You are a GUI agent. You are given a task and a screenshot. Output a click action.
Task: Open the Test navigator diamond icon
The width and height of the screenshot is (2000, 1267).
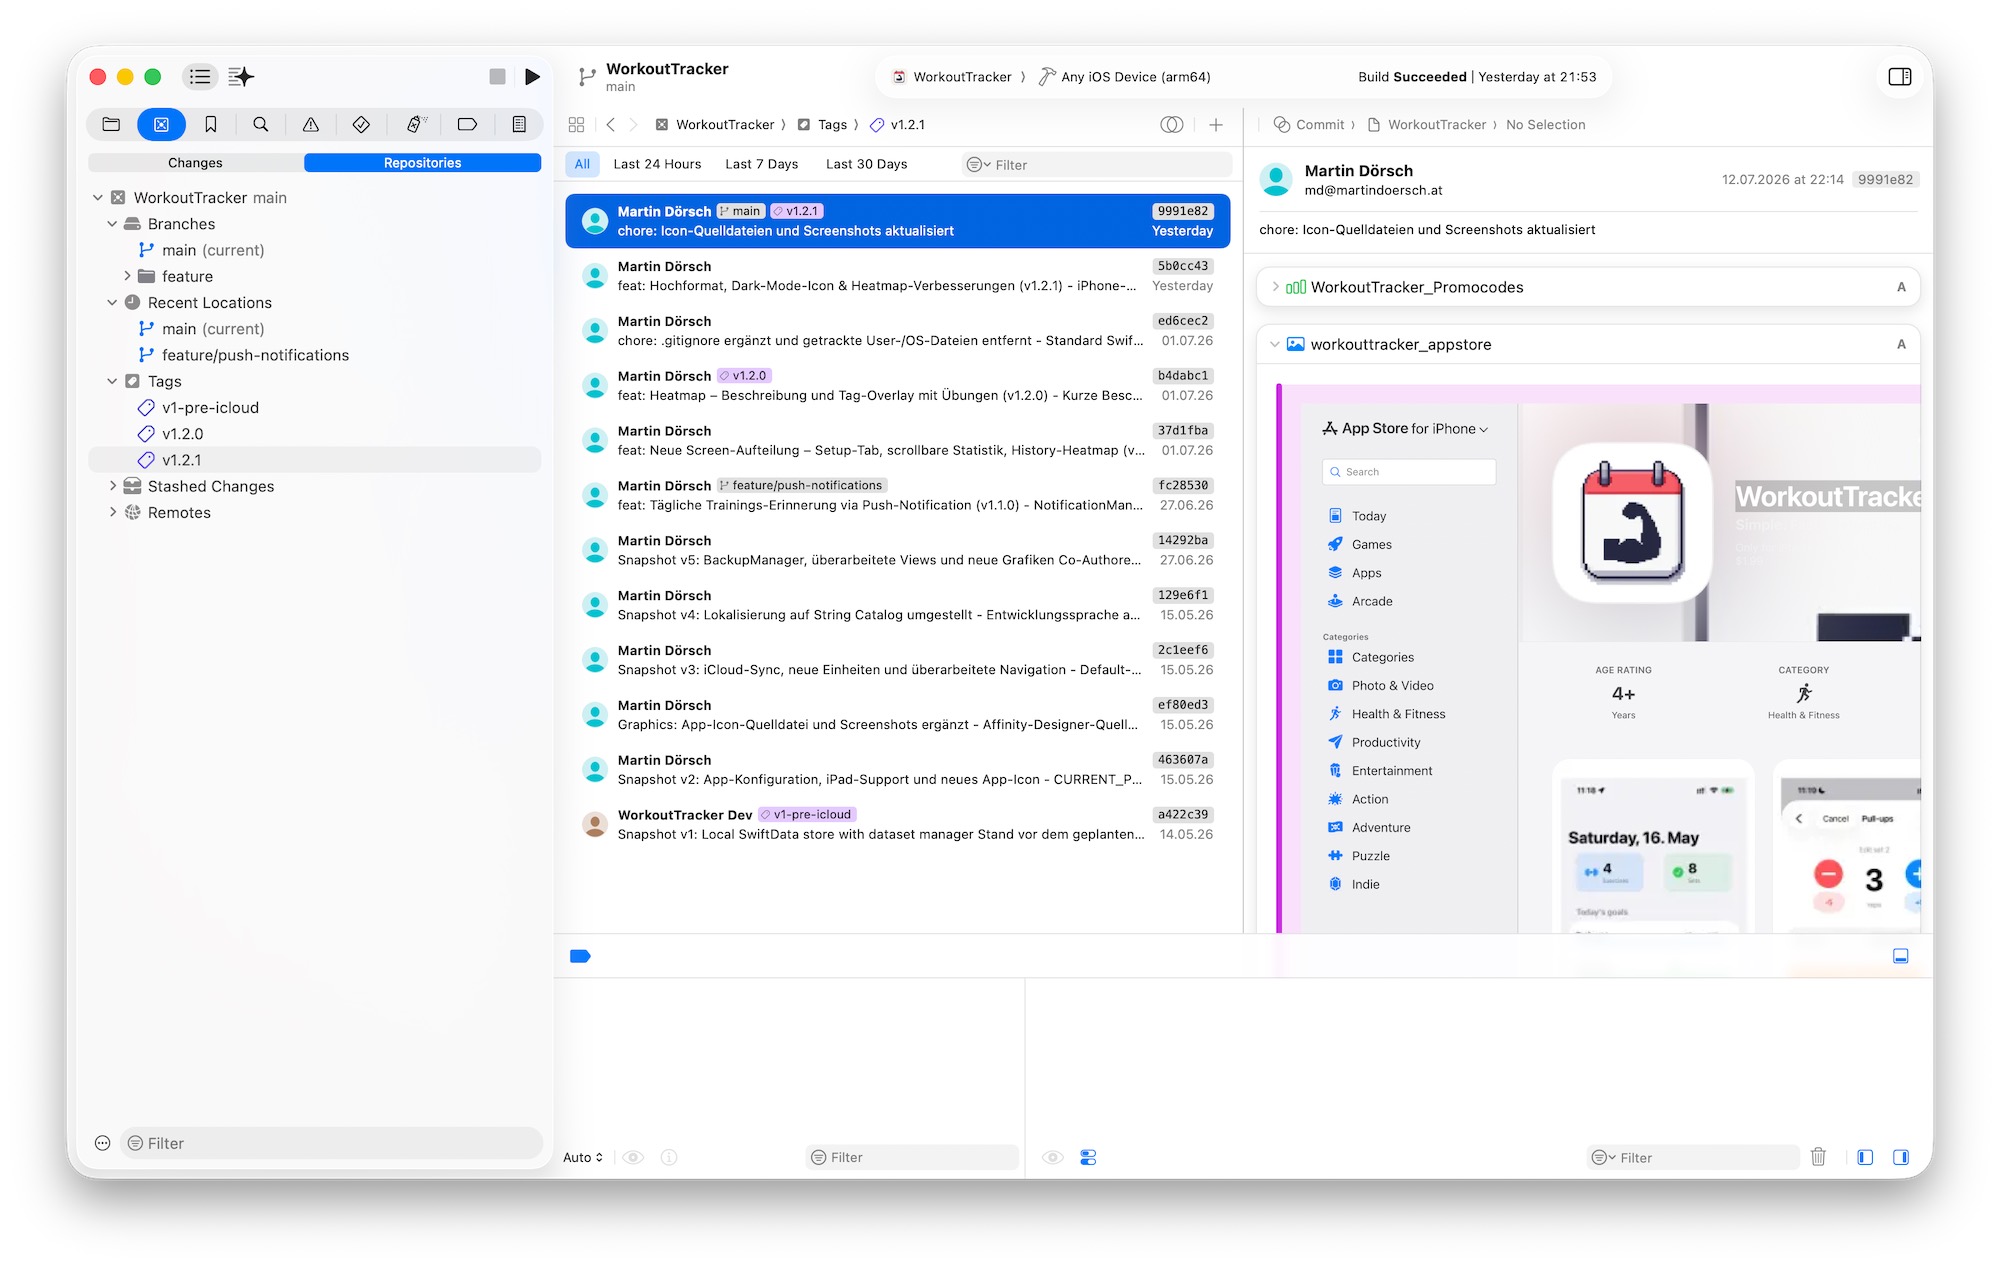tap(361, 125)
